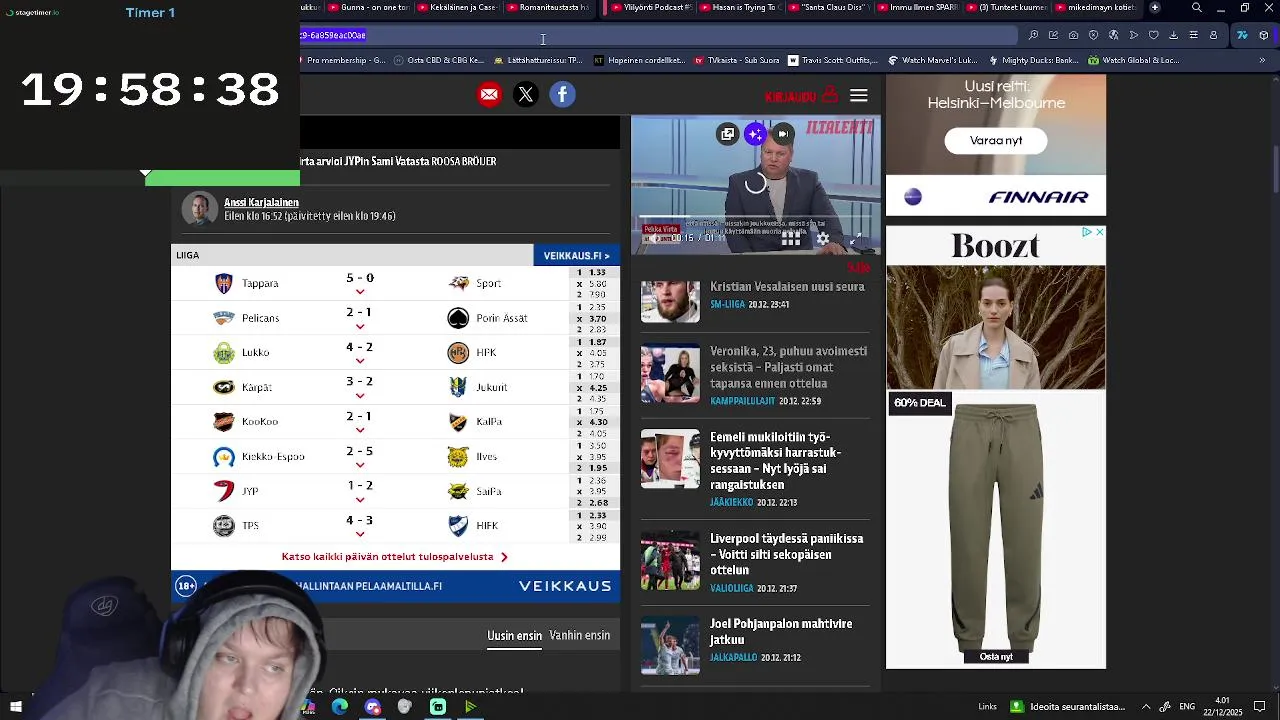Close the Boozt advertisement
The width and height of the screenshot is (1280, 720).
[x=1099, y=232]
